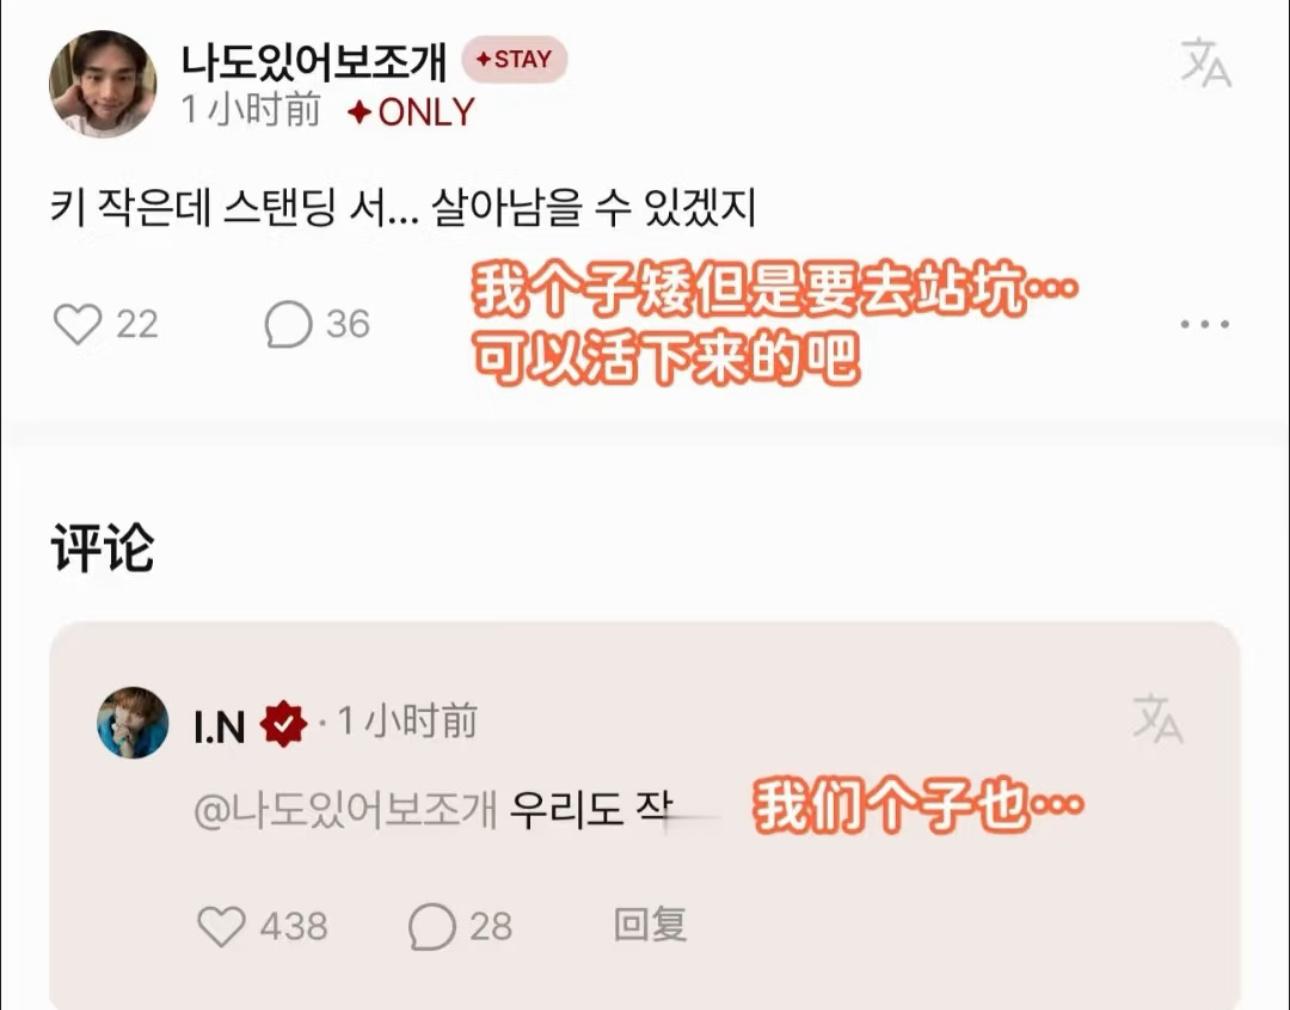The width and height of the screenshot is (1290, 1010).
Task: Tap the ONLY fan-only label
Action: (411, 112)
